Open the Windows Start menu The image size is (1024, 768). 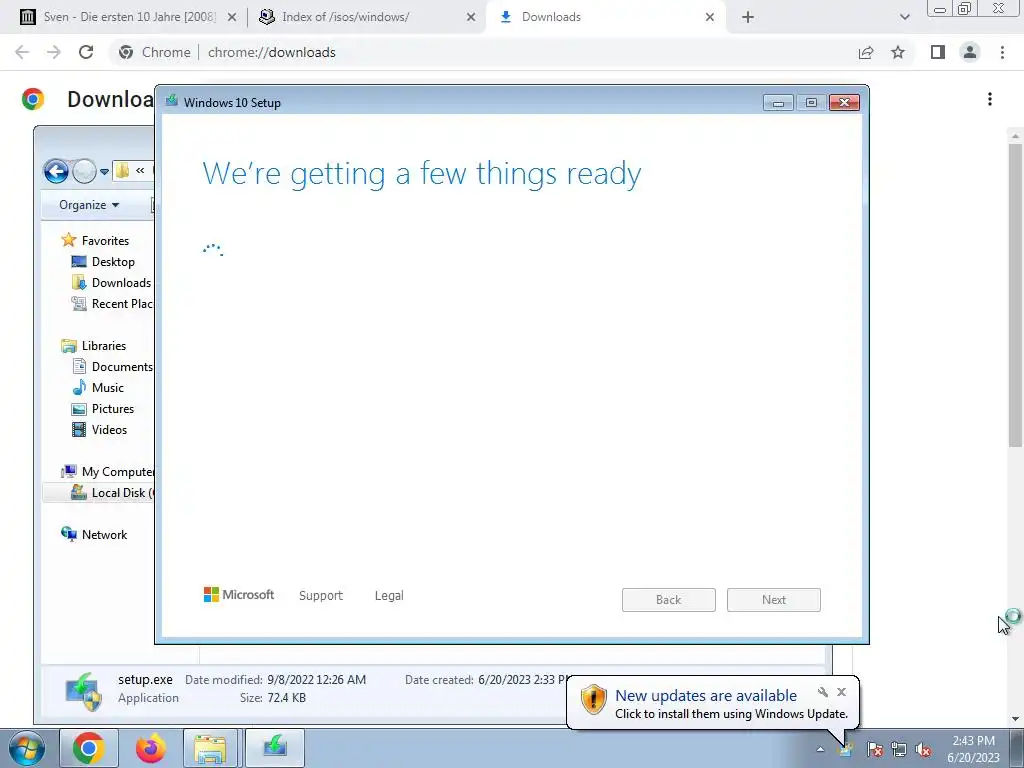27,748
